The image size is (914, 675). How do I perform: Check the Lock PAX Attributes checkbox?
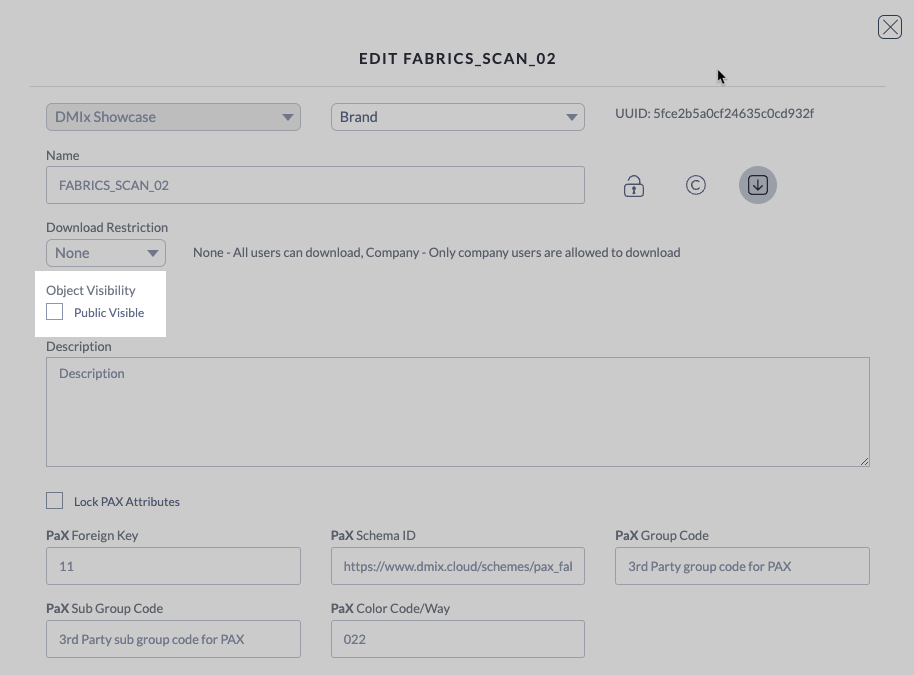tap(54, 501)
